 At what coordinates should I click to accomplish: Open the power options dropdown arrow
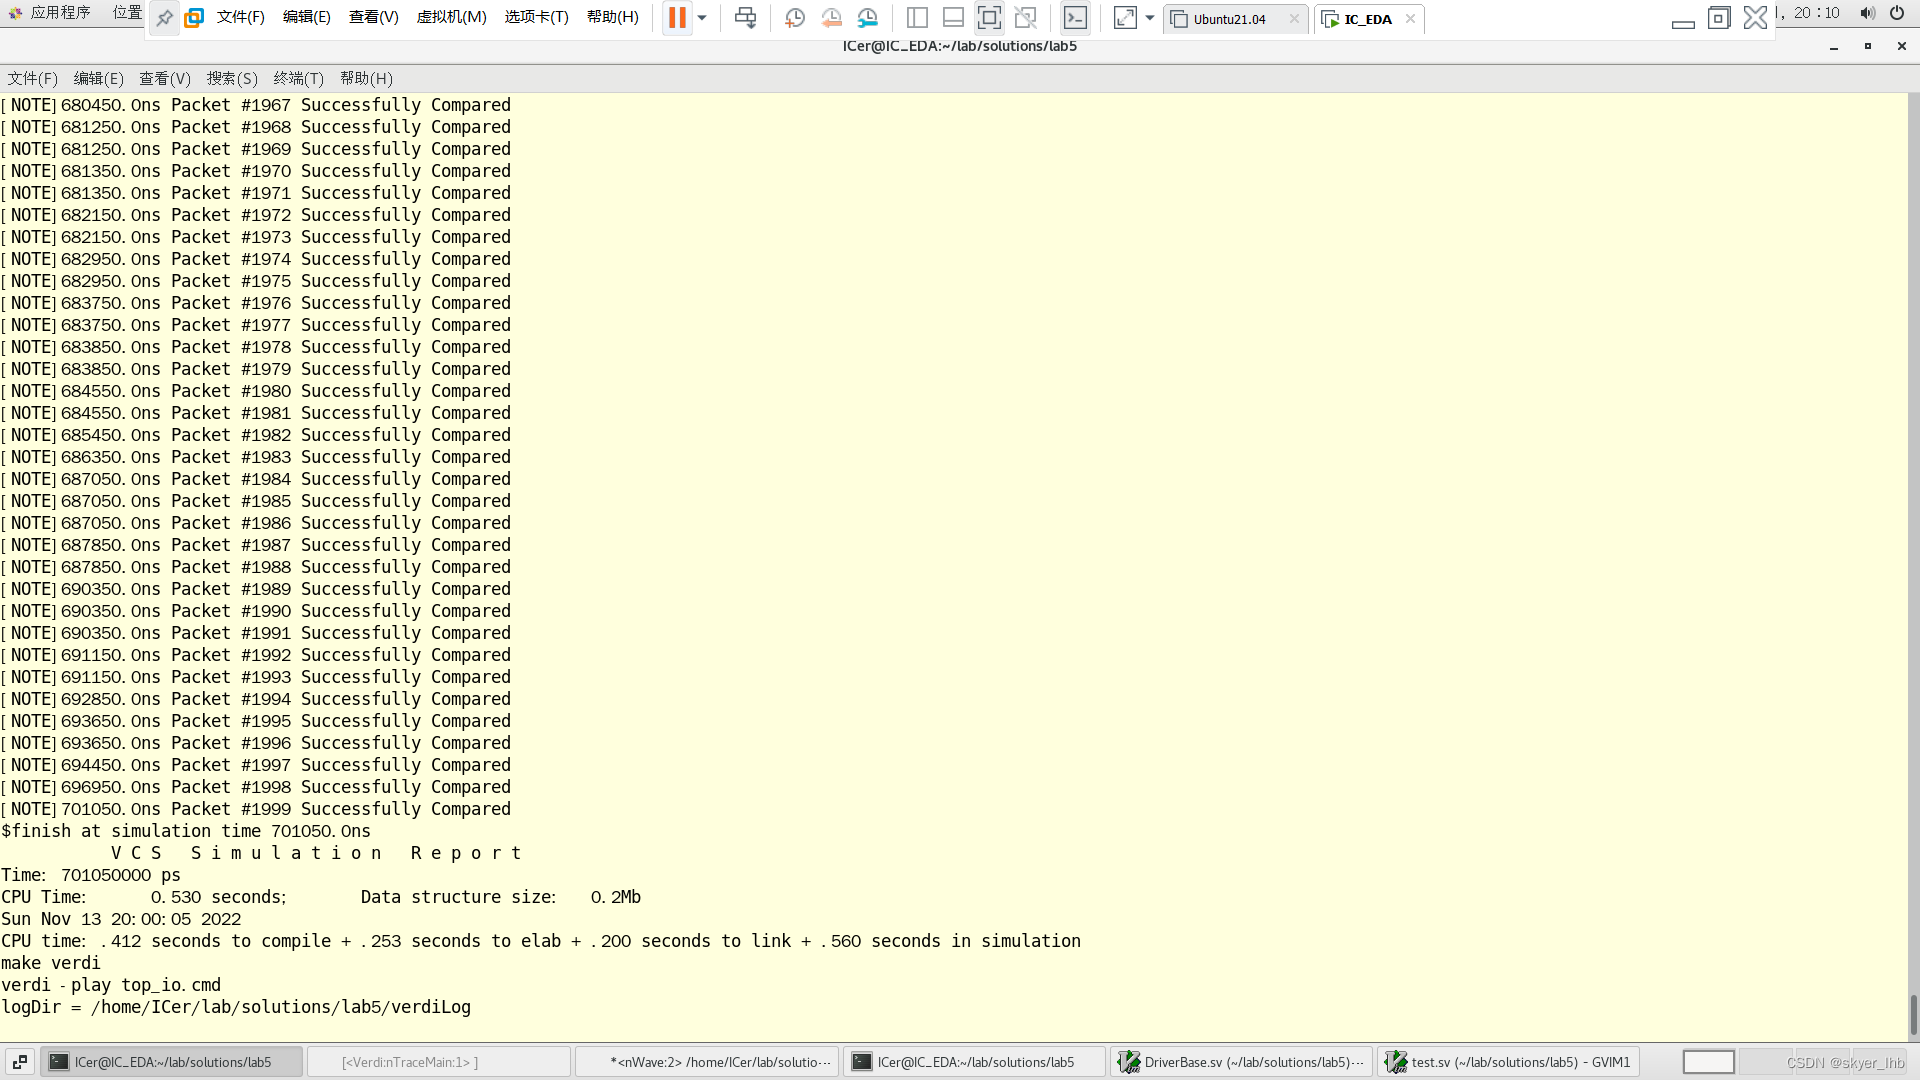tap(702, 18)
